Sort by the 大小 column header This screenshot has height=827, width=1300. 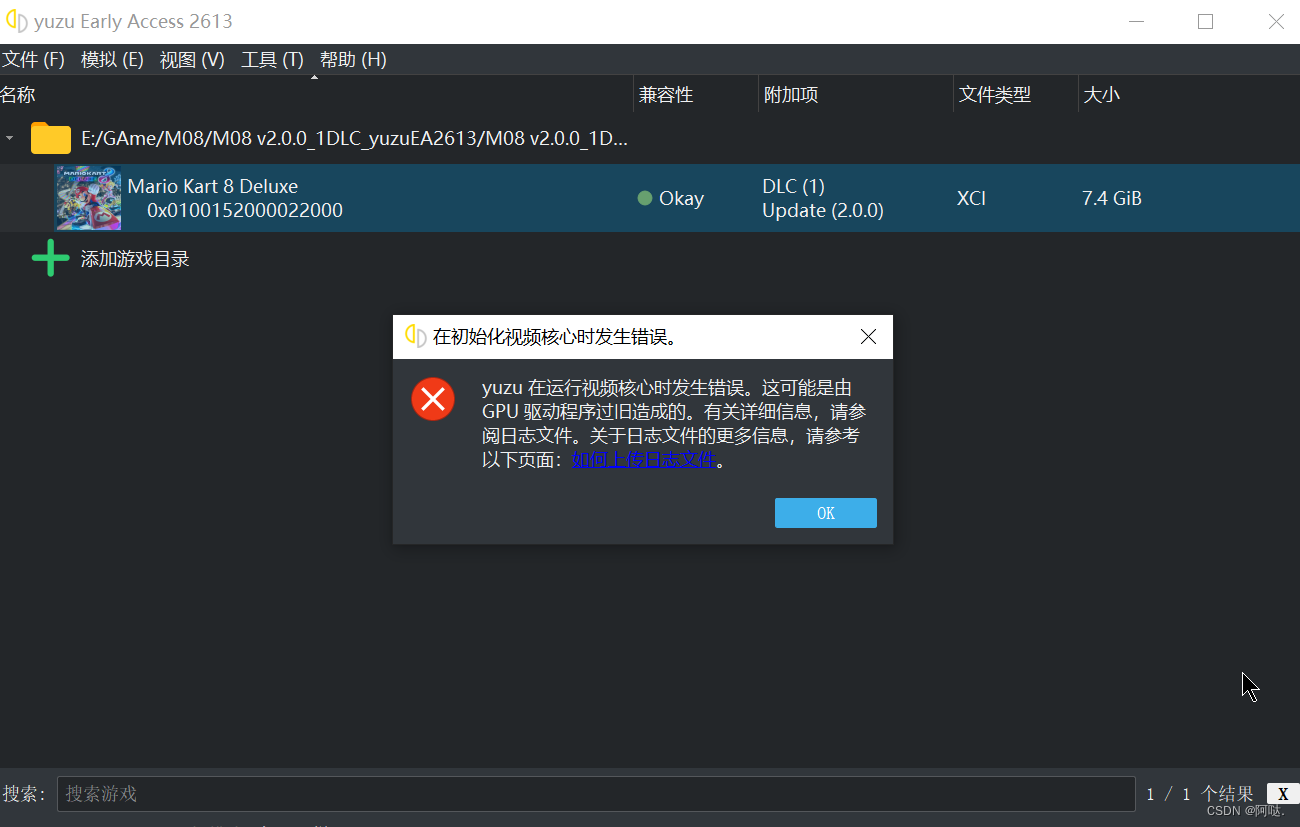point(1102,95)
